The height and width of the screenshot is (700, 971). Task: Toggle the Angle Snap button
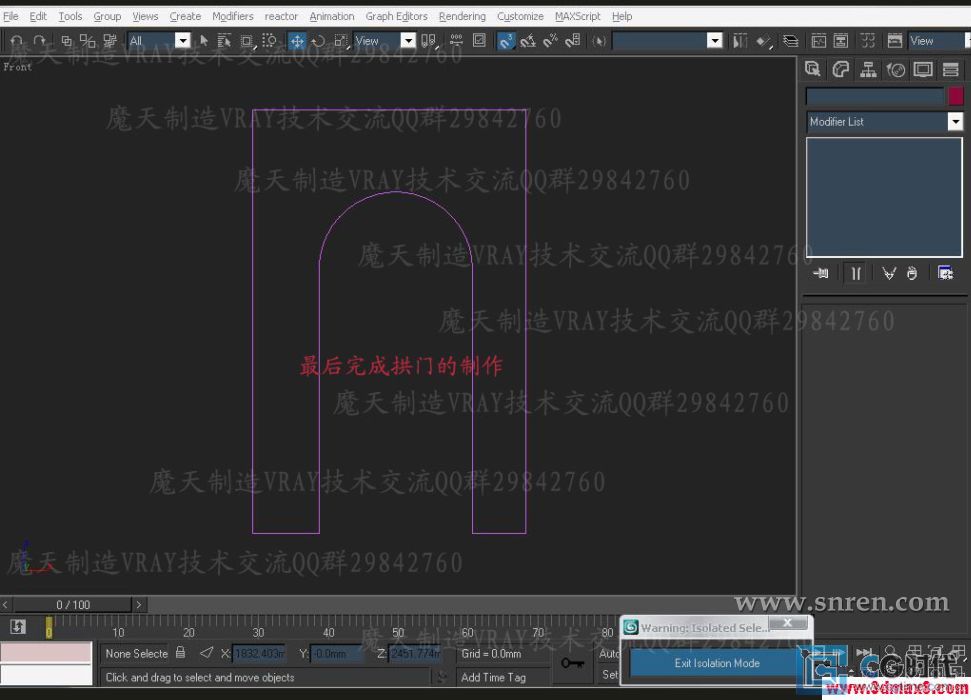click(x=528, y=41)
